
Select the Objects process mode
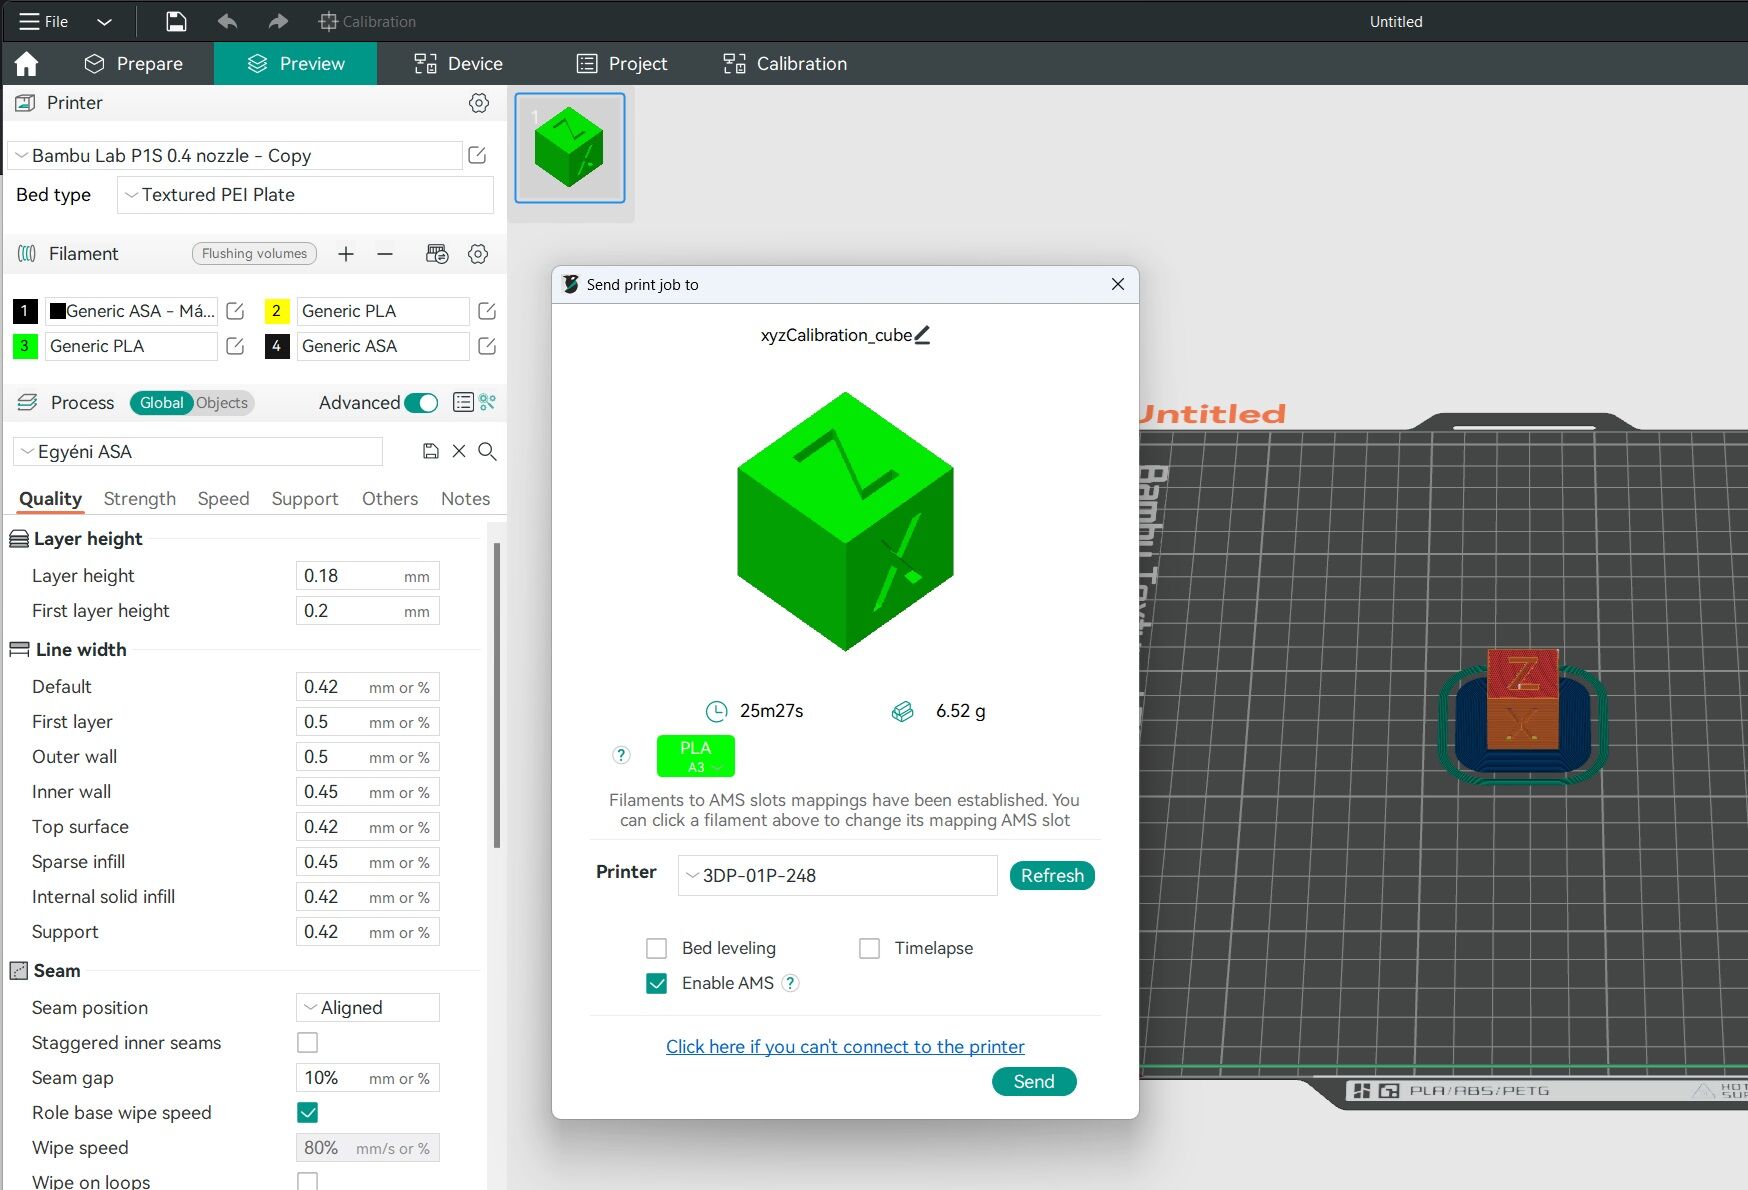[222, 403]
